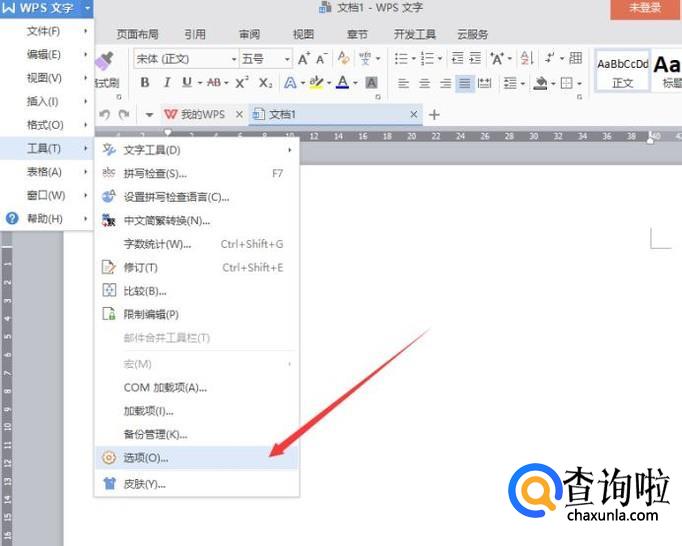Apply superscript X² formatting
This screenshot has width=682, height=546.
point(243,83)
